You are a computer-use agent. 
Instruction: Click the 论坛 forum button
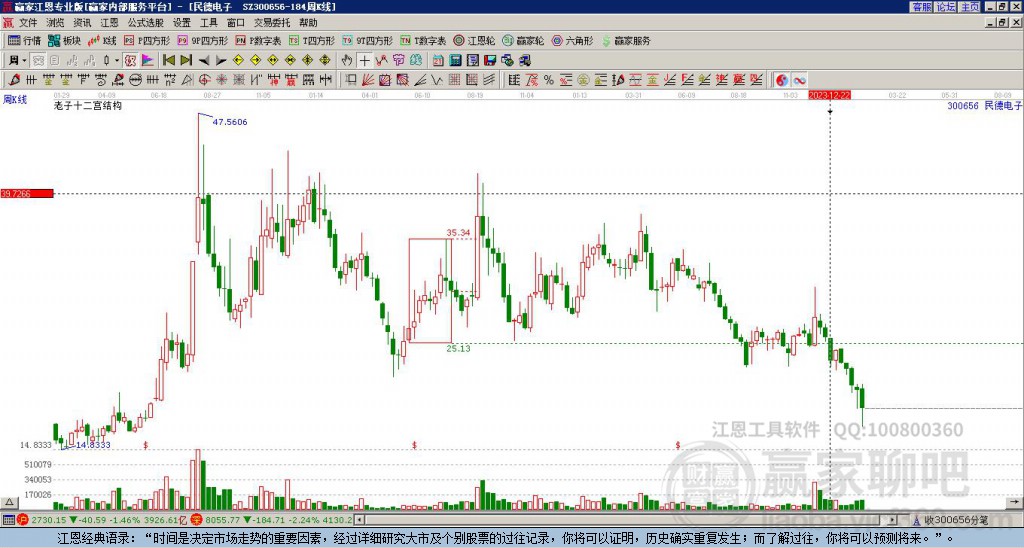[x=946, y=7]
